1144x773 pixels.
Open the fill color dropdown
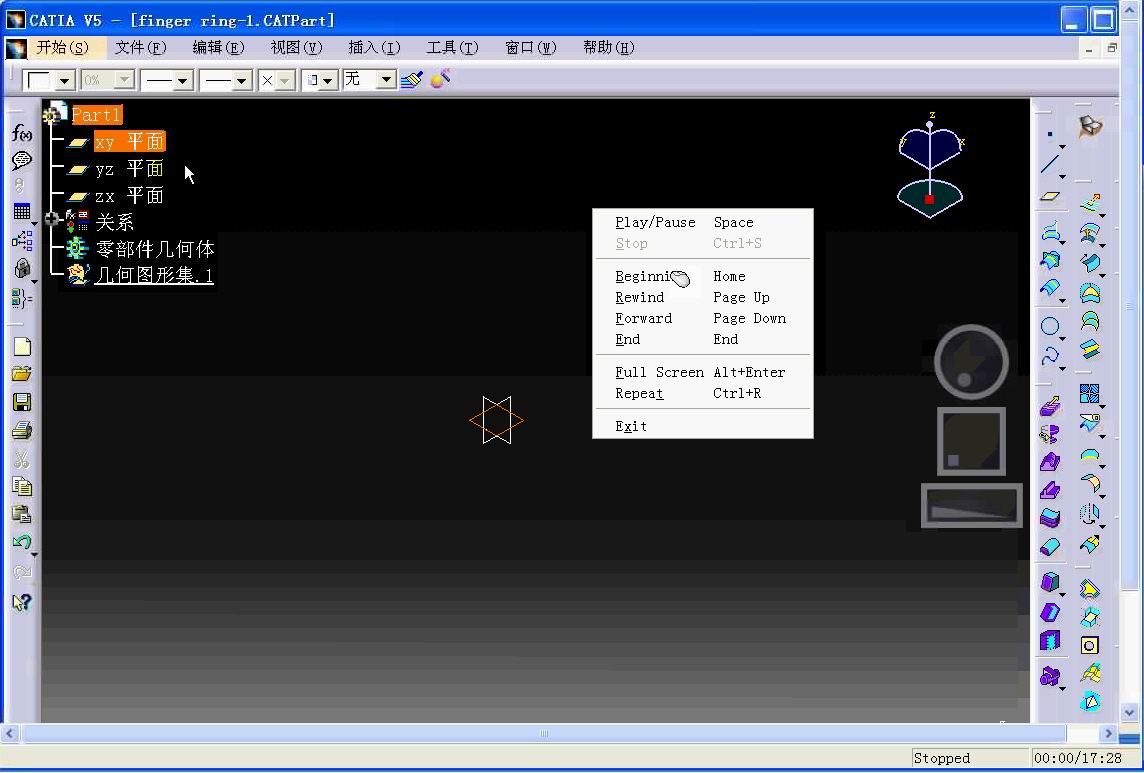point(65,81)
